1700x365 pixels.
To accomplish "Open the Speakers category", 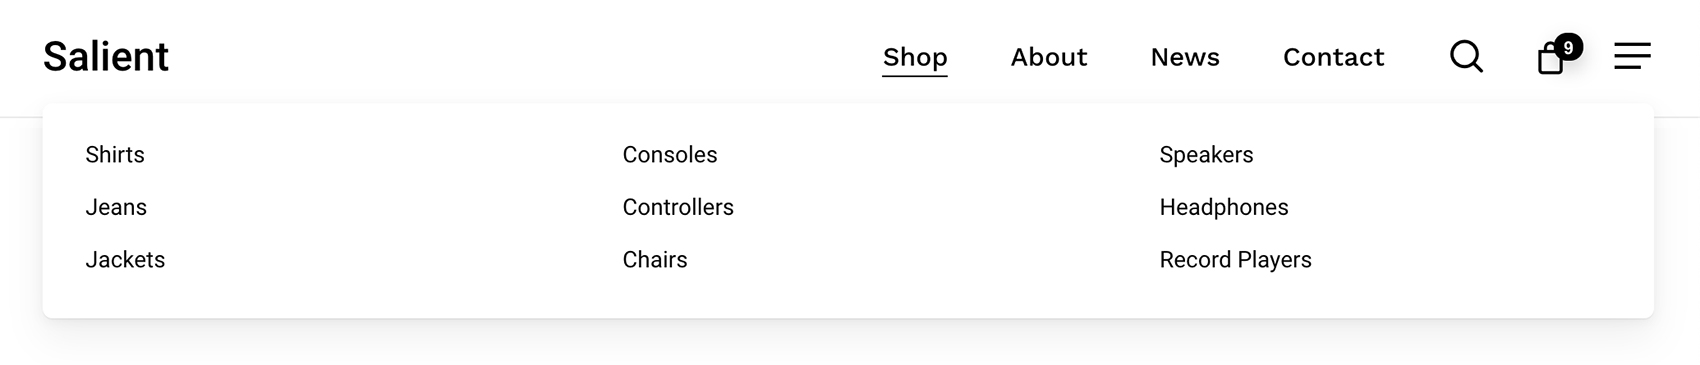I will (x=1206, y=154).
